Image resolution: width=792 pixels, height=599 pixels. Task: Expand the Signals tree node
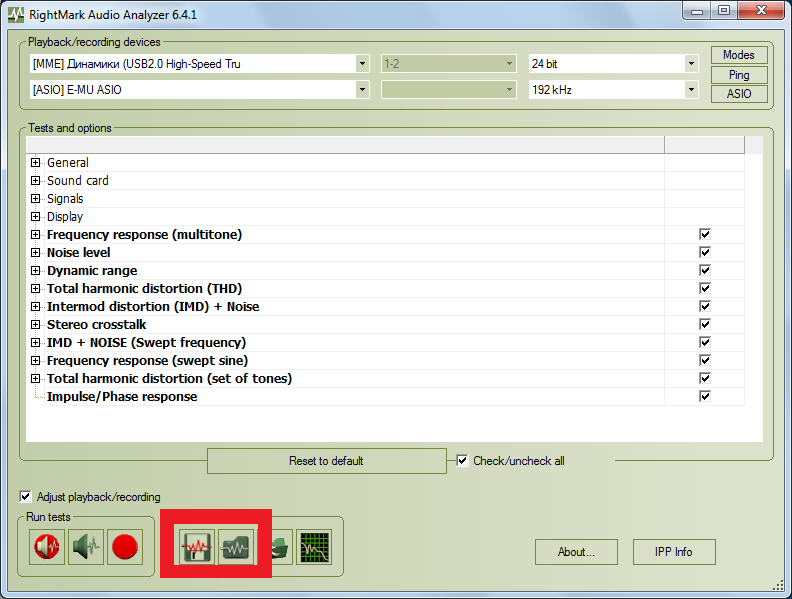pos(35,198)
